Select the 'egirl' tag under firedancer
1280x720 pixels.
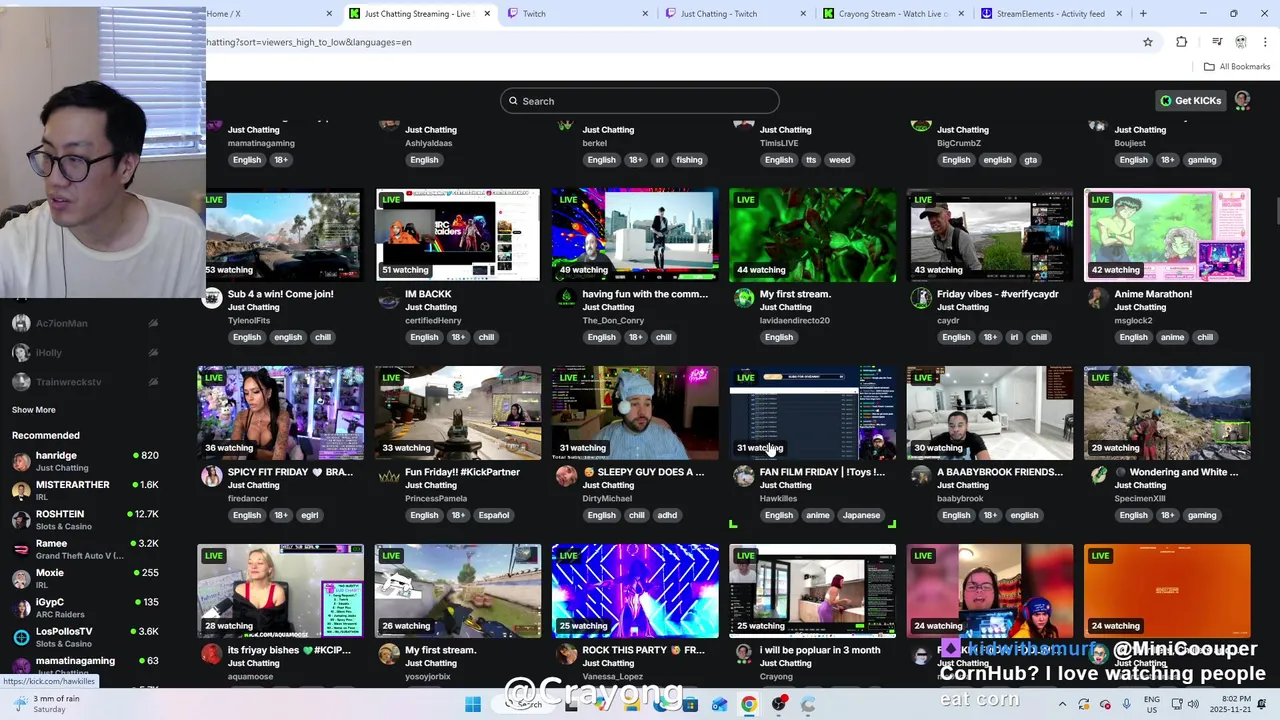[309, 515]
